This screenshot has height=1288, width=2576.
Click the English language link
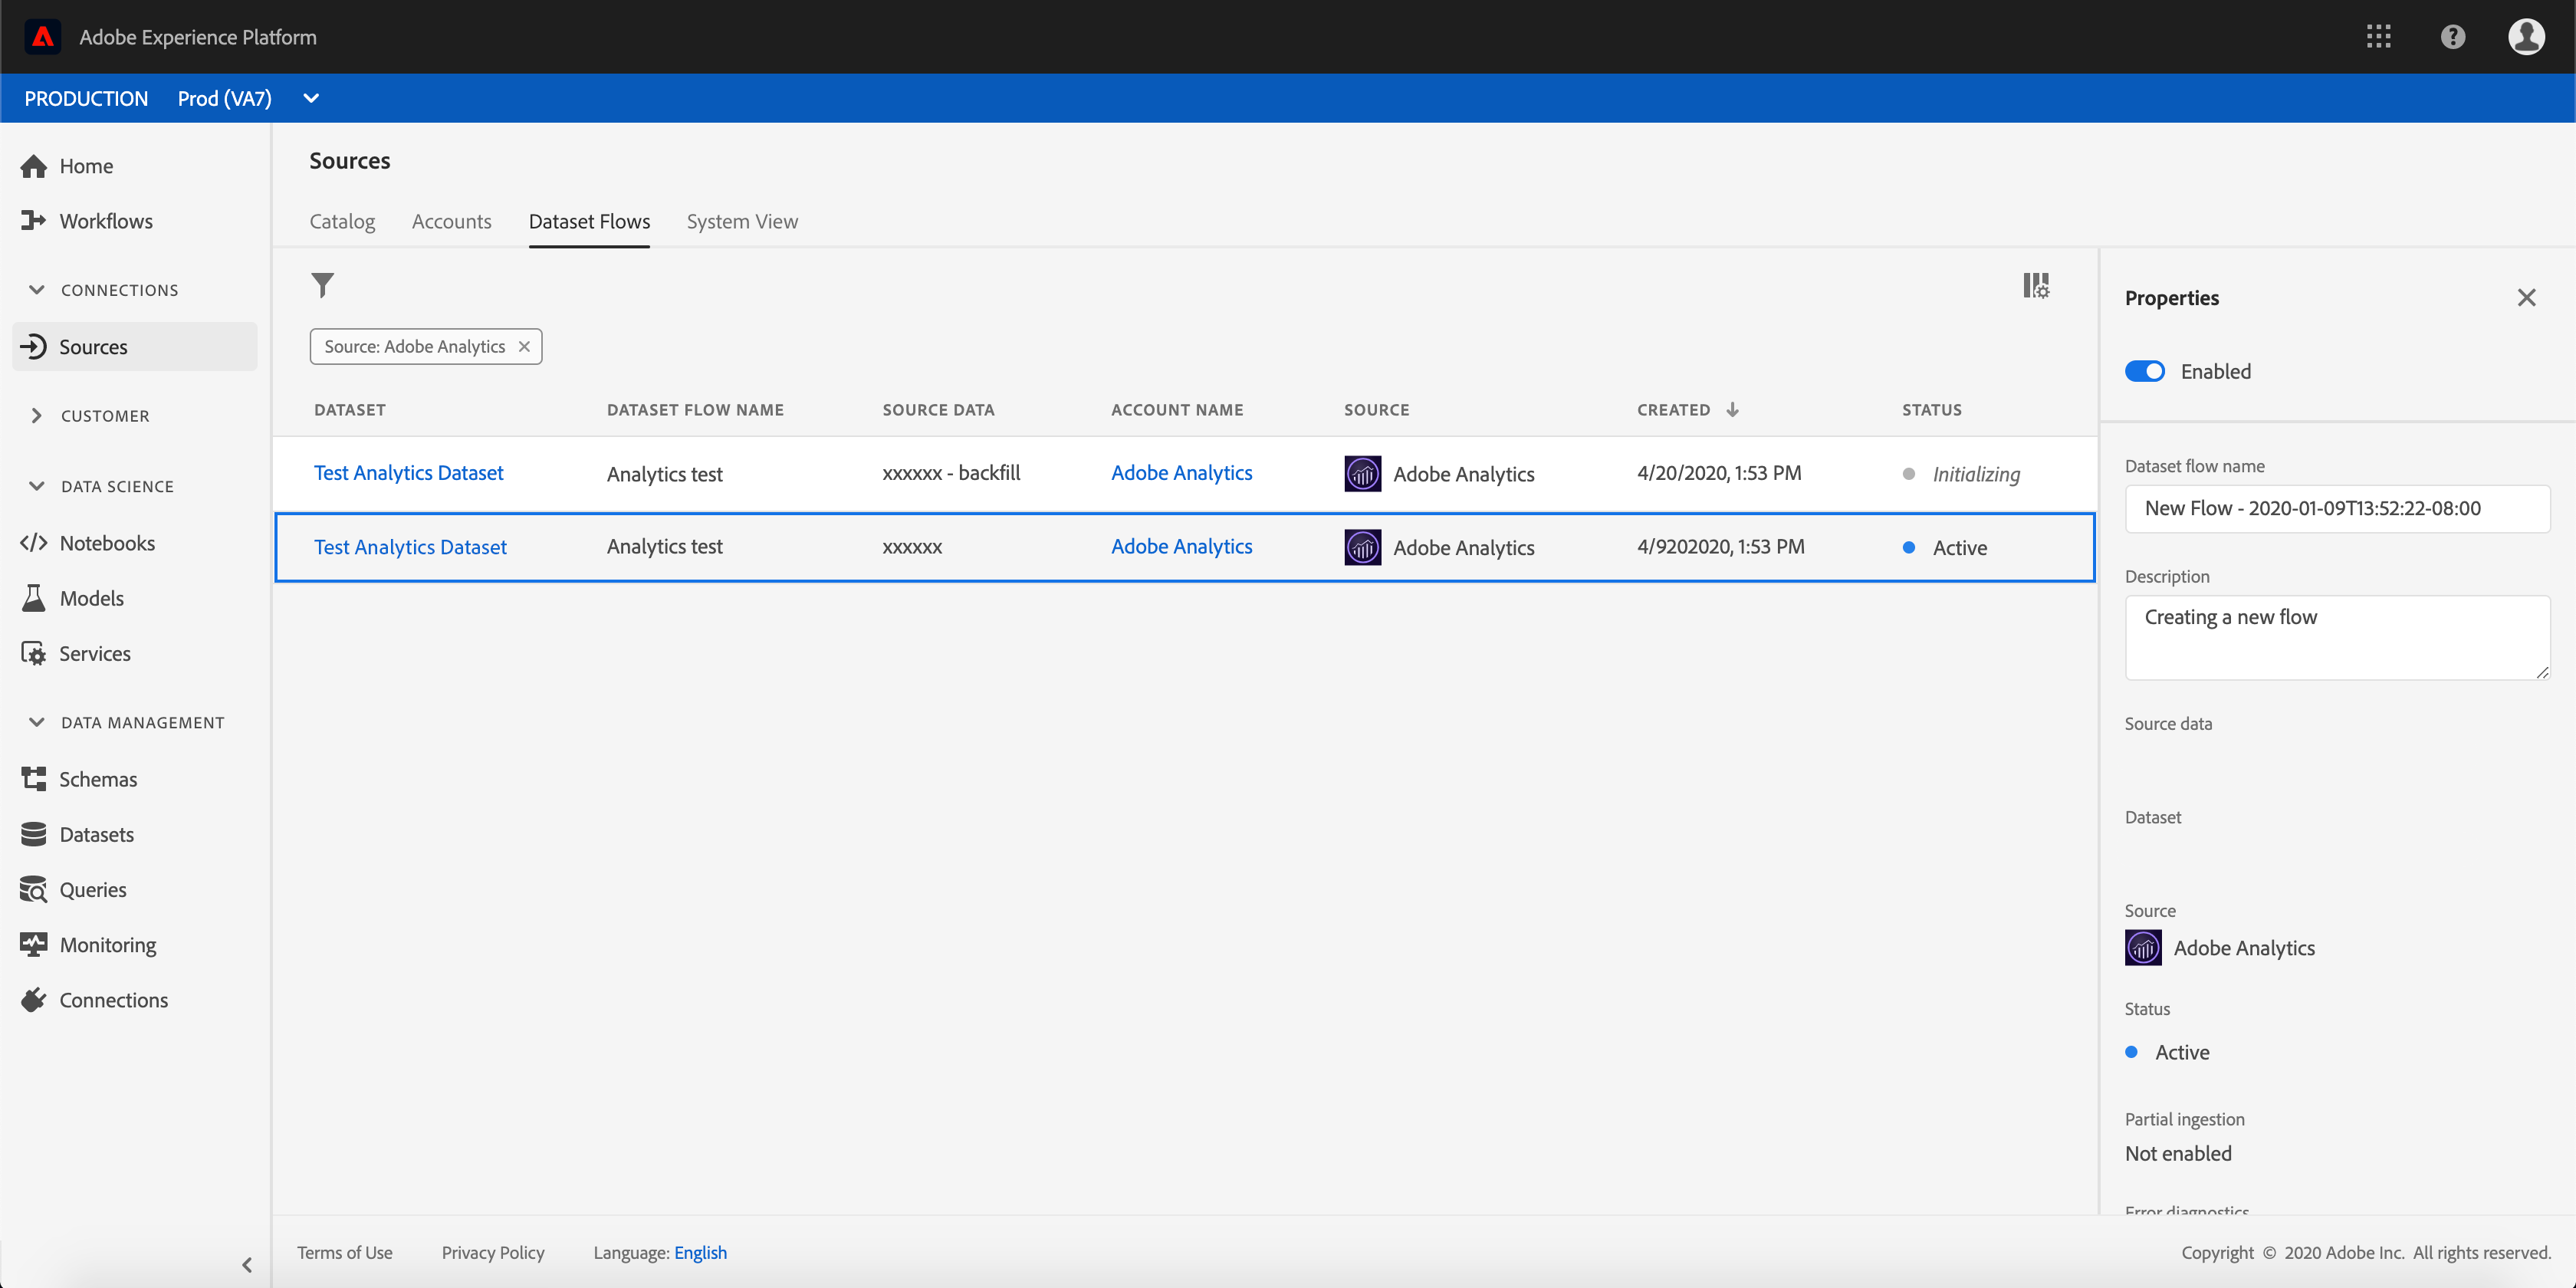pyautogui.click(x=700, y=1252)
